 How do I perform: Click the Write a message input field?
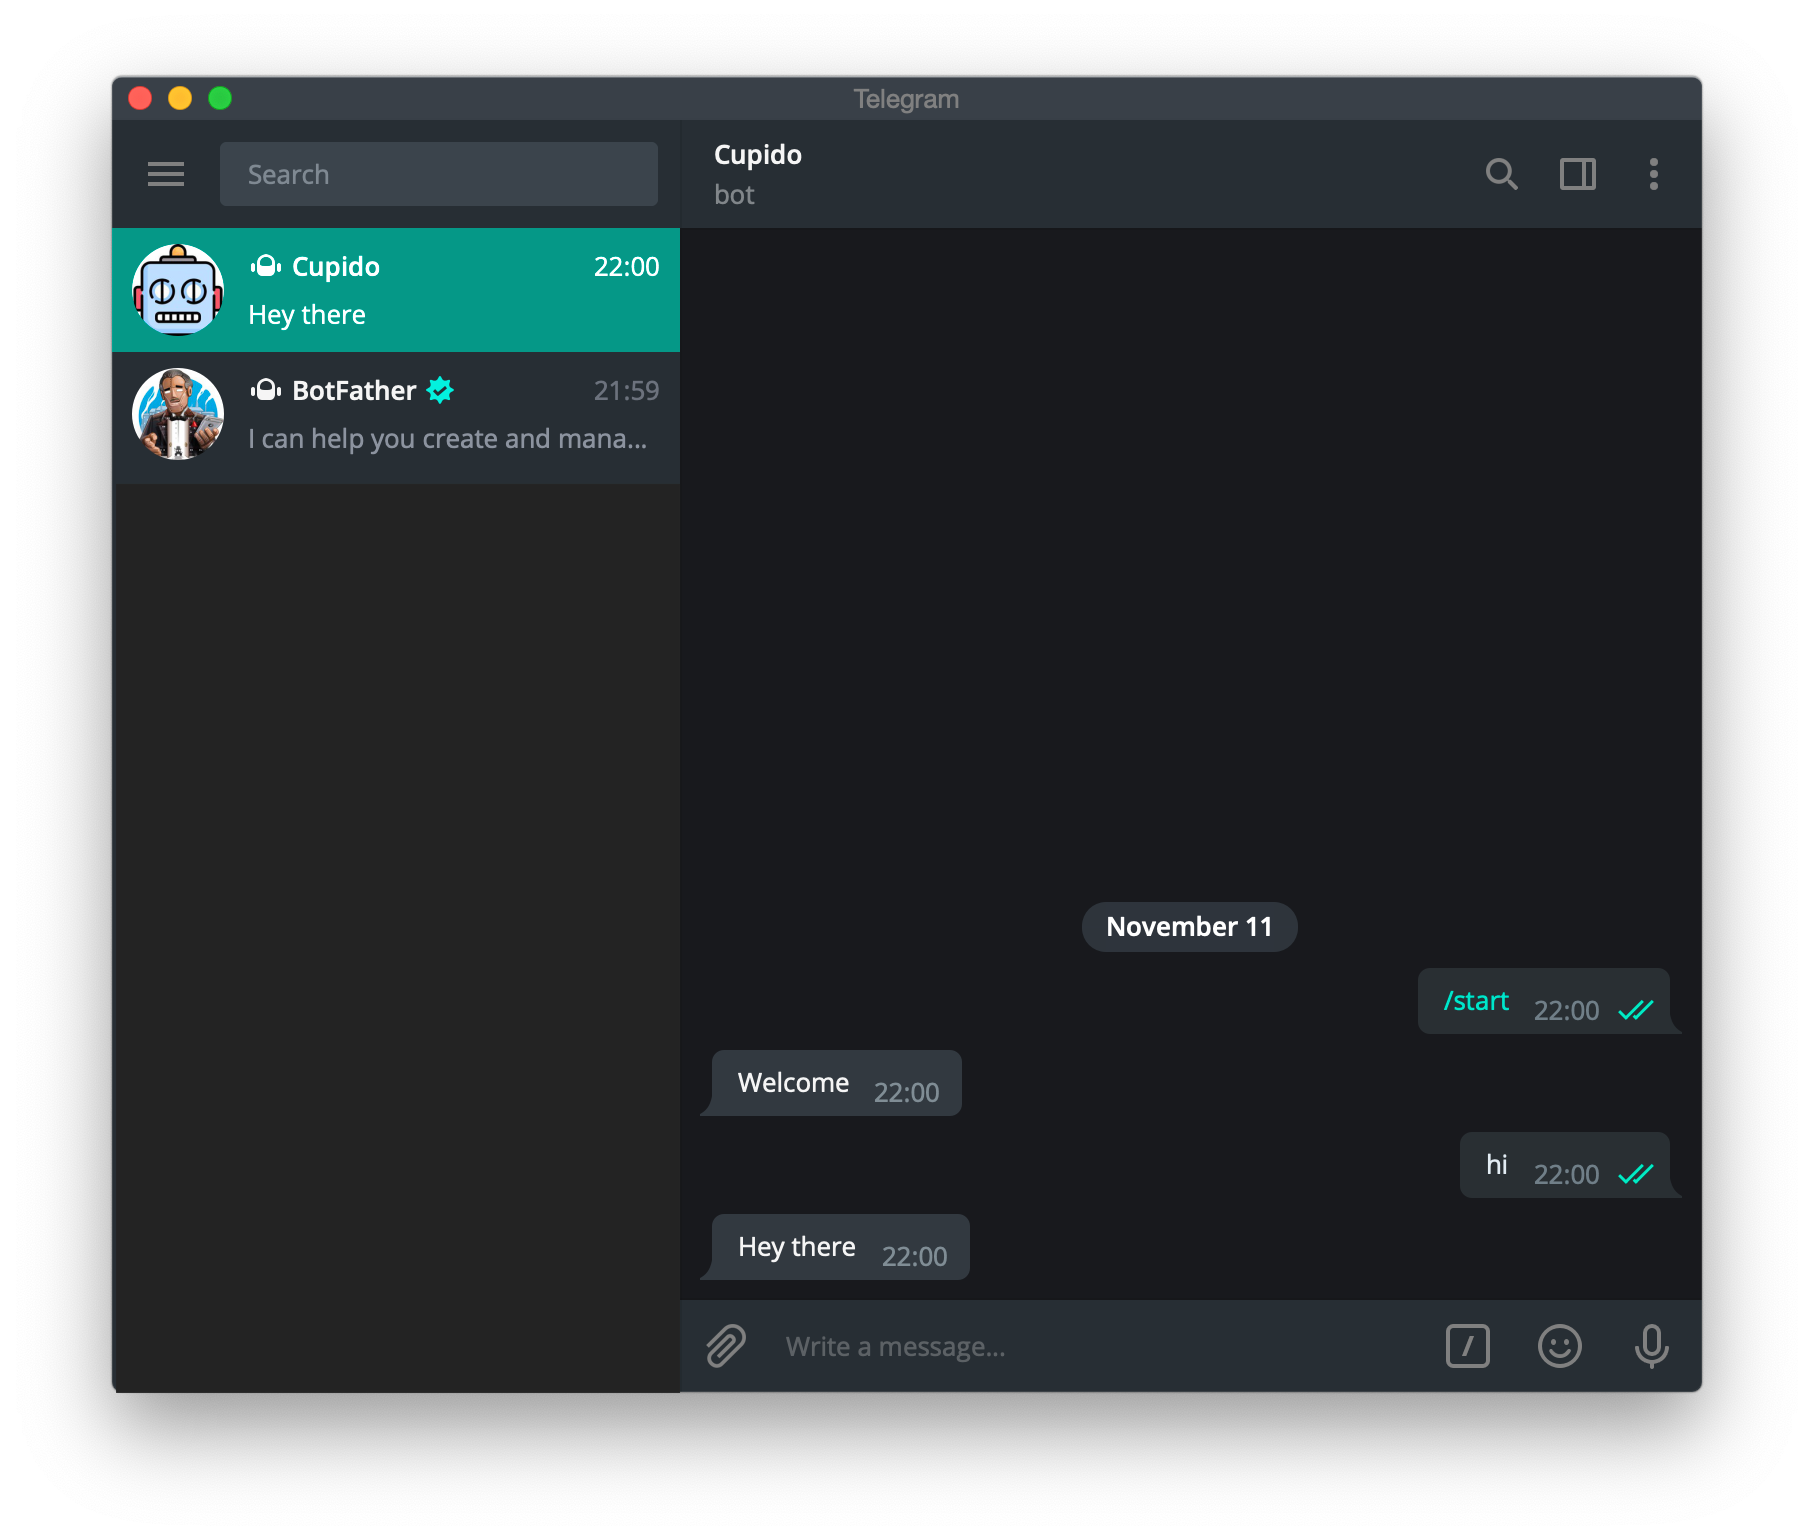1000,1345
